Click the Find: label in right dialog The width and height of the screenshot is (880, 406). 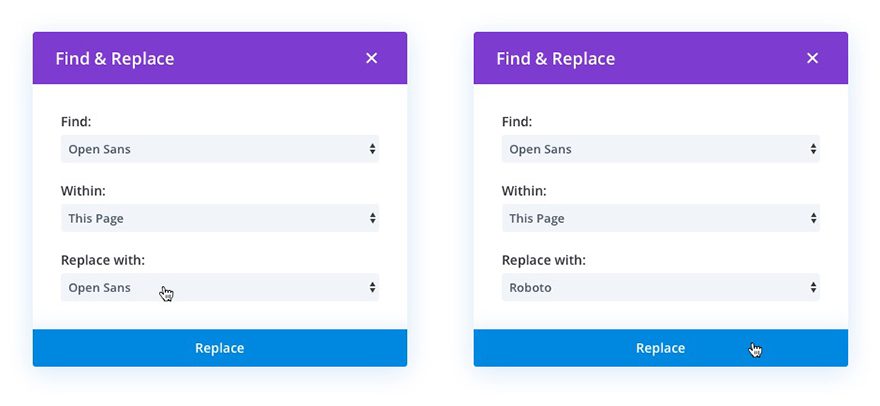517,122
